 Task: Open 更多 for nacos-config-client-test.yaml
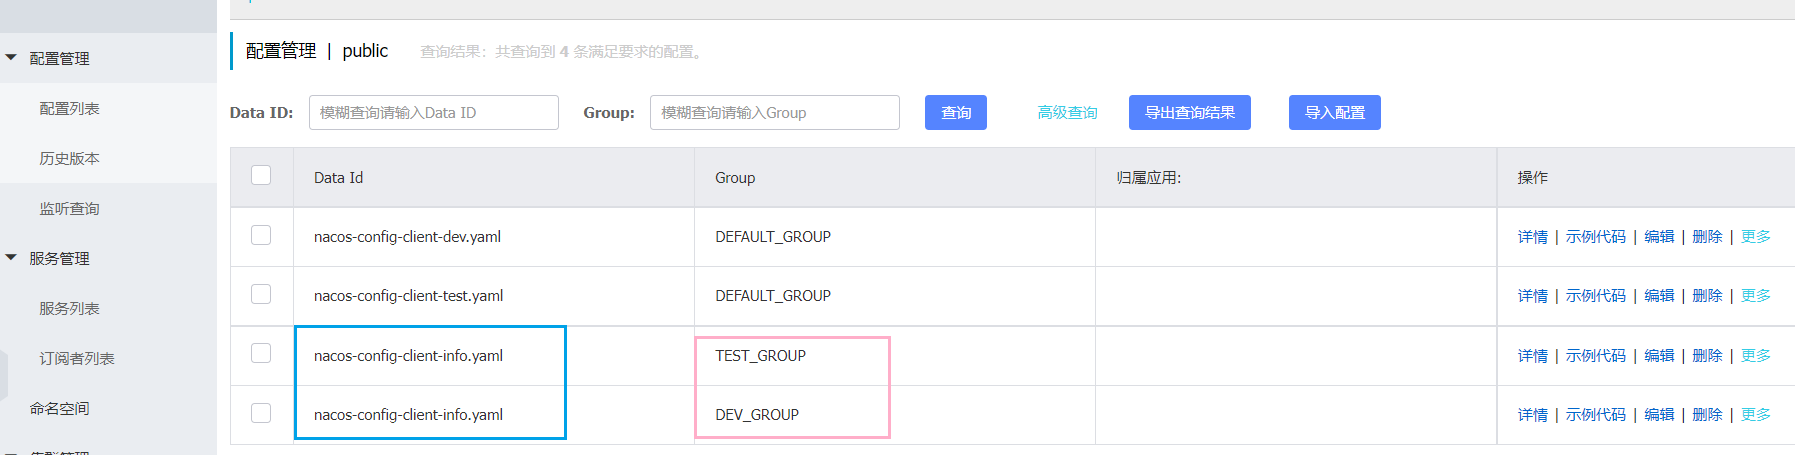(x=1756, y=296)
